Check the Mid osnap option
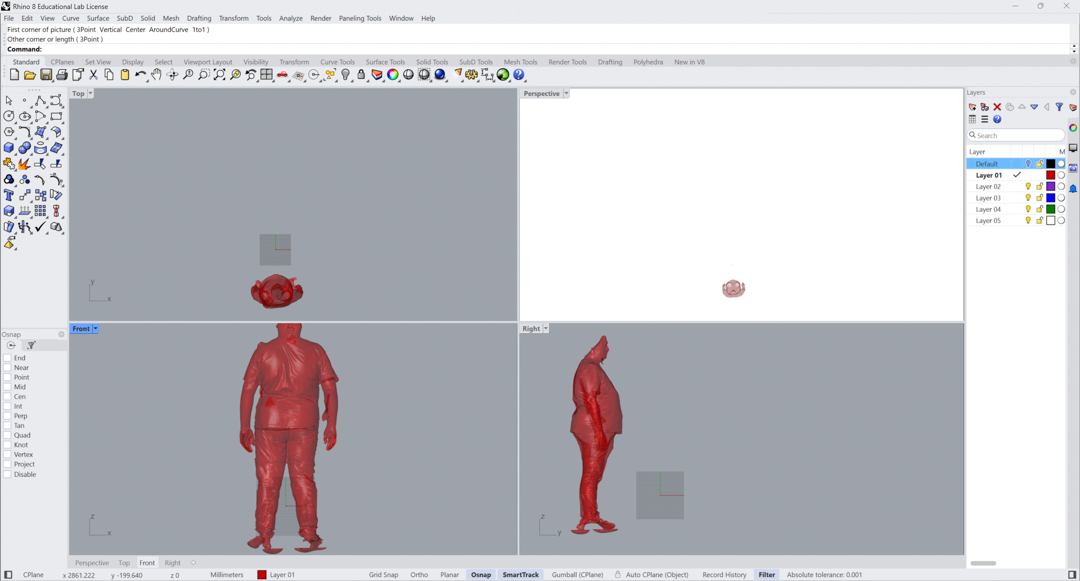This screenshot has height=581, width=1080. click(7, 387)
